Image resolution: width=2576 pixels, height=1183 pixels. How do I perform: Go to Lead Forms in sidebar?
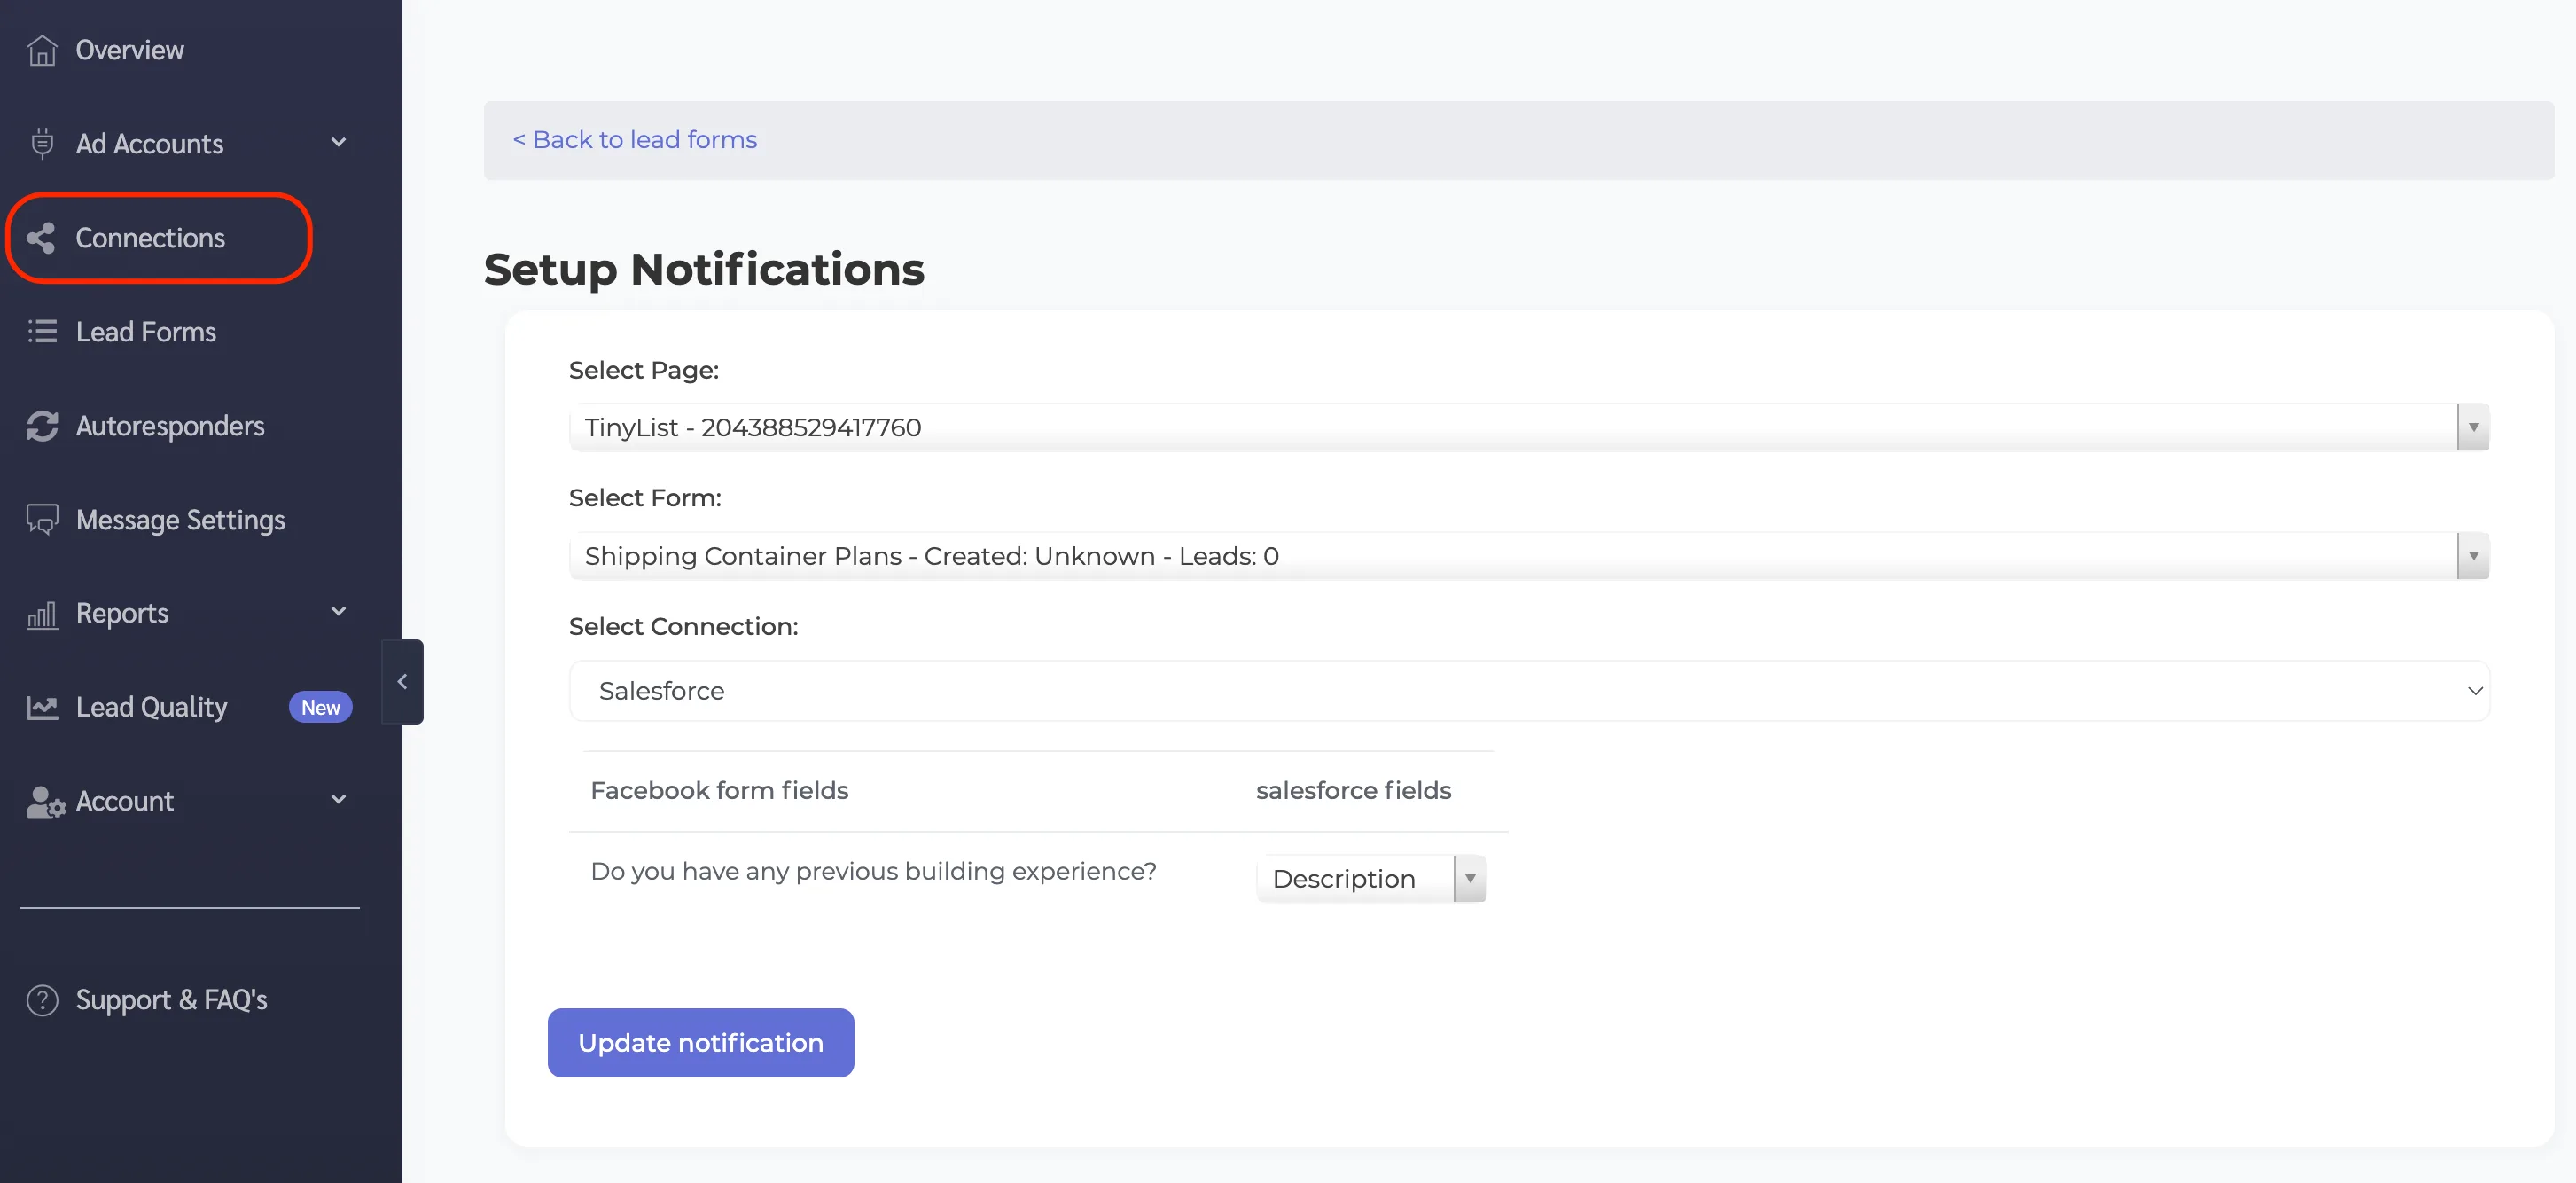(x=146, y=332)
